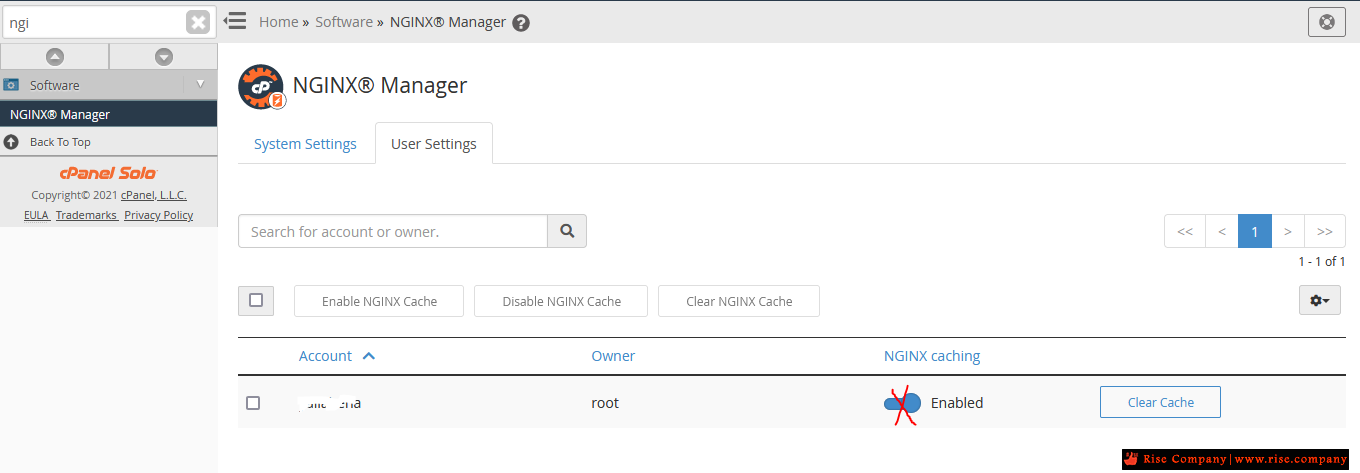The height and width of the screenshot is (473, 1360).
Task: Collapse all sidebar categories with the up arrow
Action: 55,57
